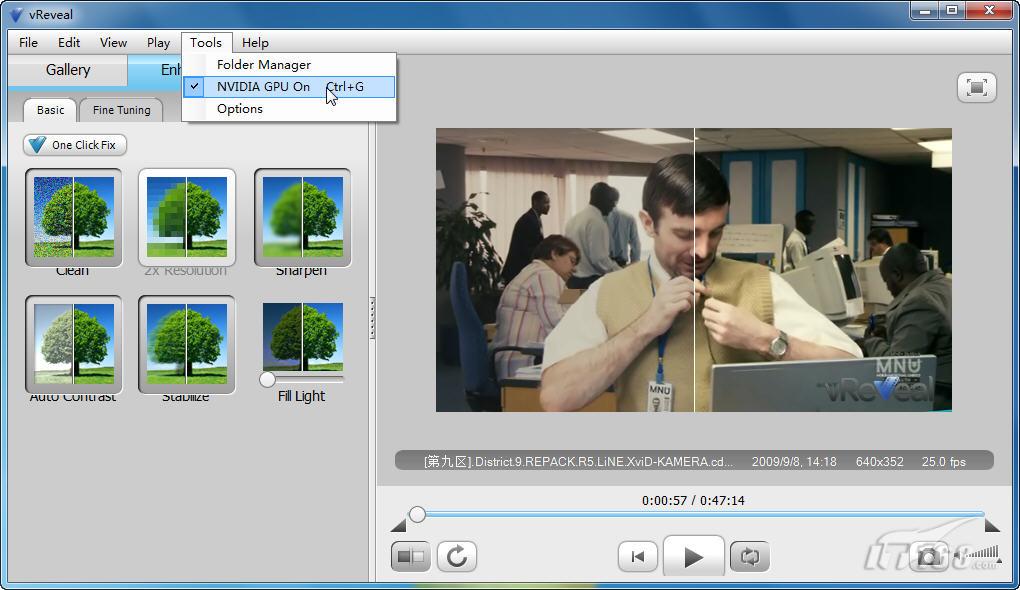This screenshot has width=1020, height=590.
Task: Click the Fill Light tree thumbnail
Action: (302, 336)
